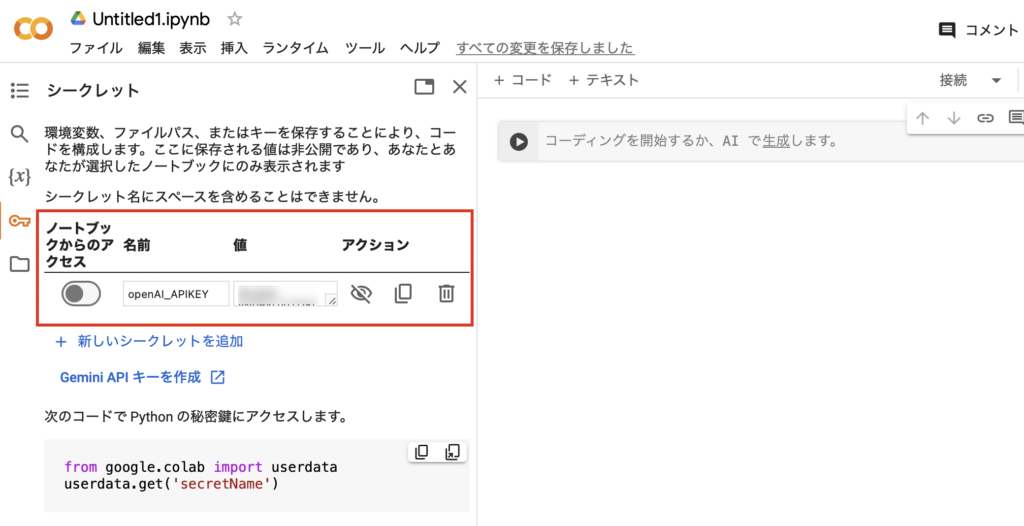1024x526 pixels.
Task: Run the code cell with play button
Action: [518, 141]
